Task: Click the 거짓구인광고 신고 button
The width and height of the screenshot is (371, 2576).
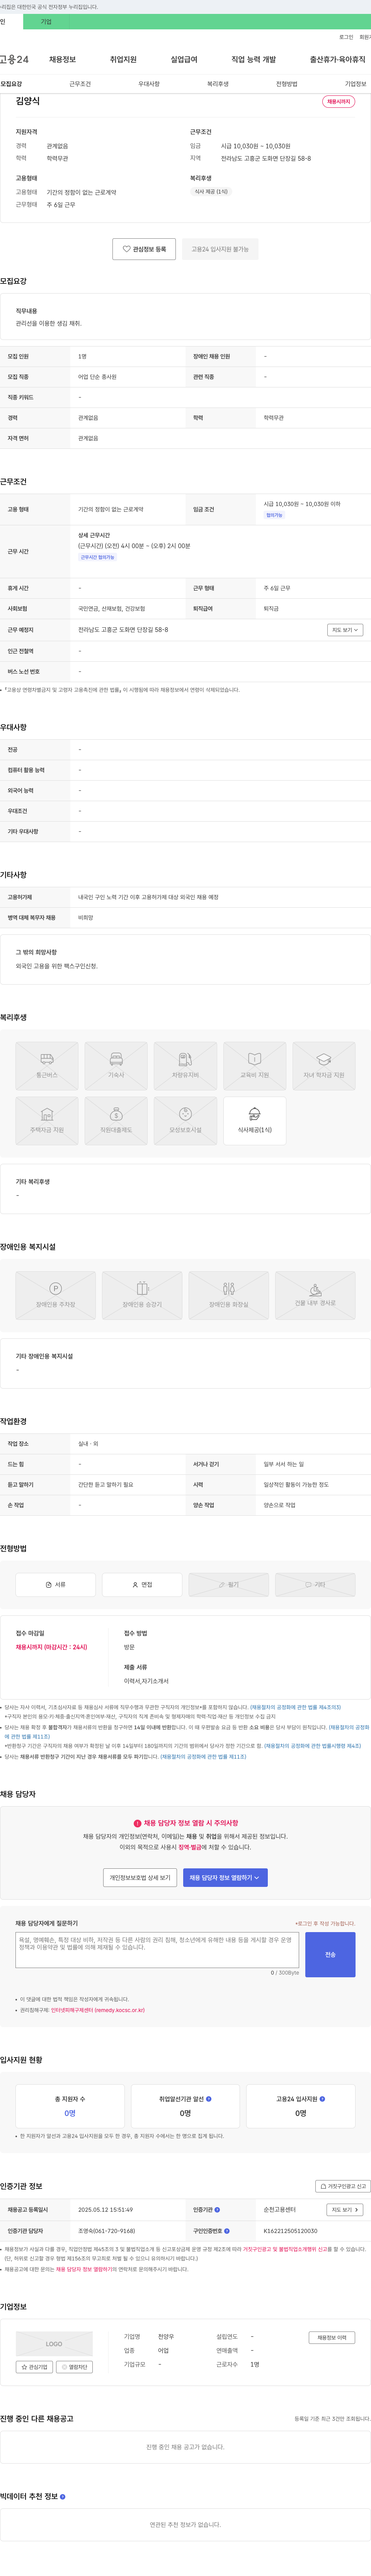Action: click(x=343, y=2186)
